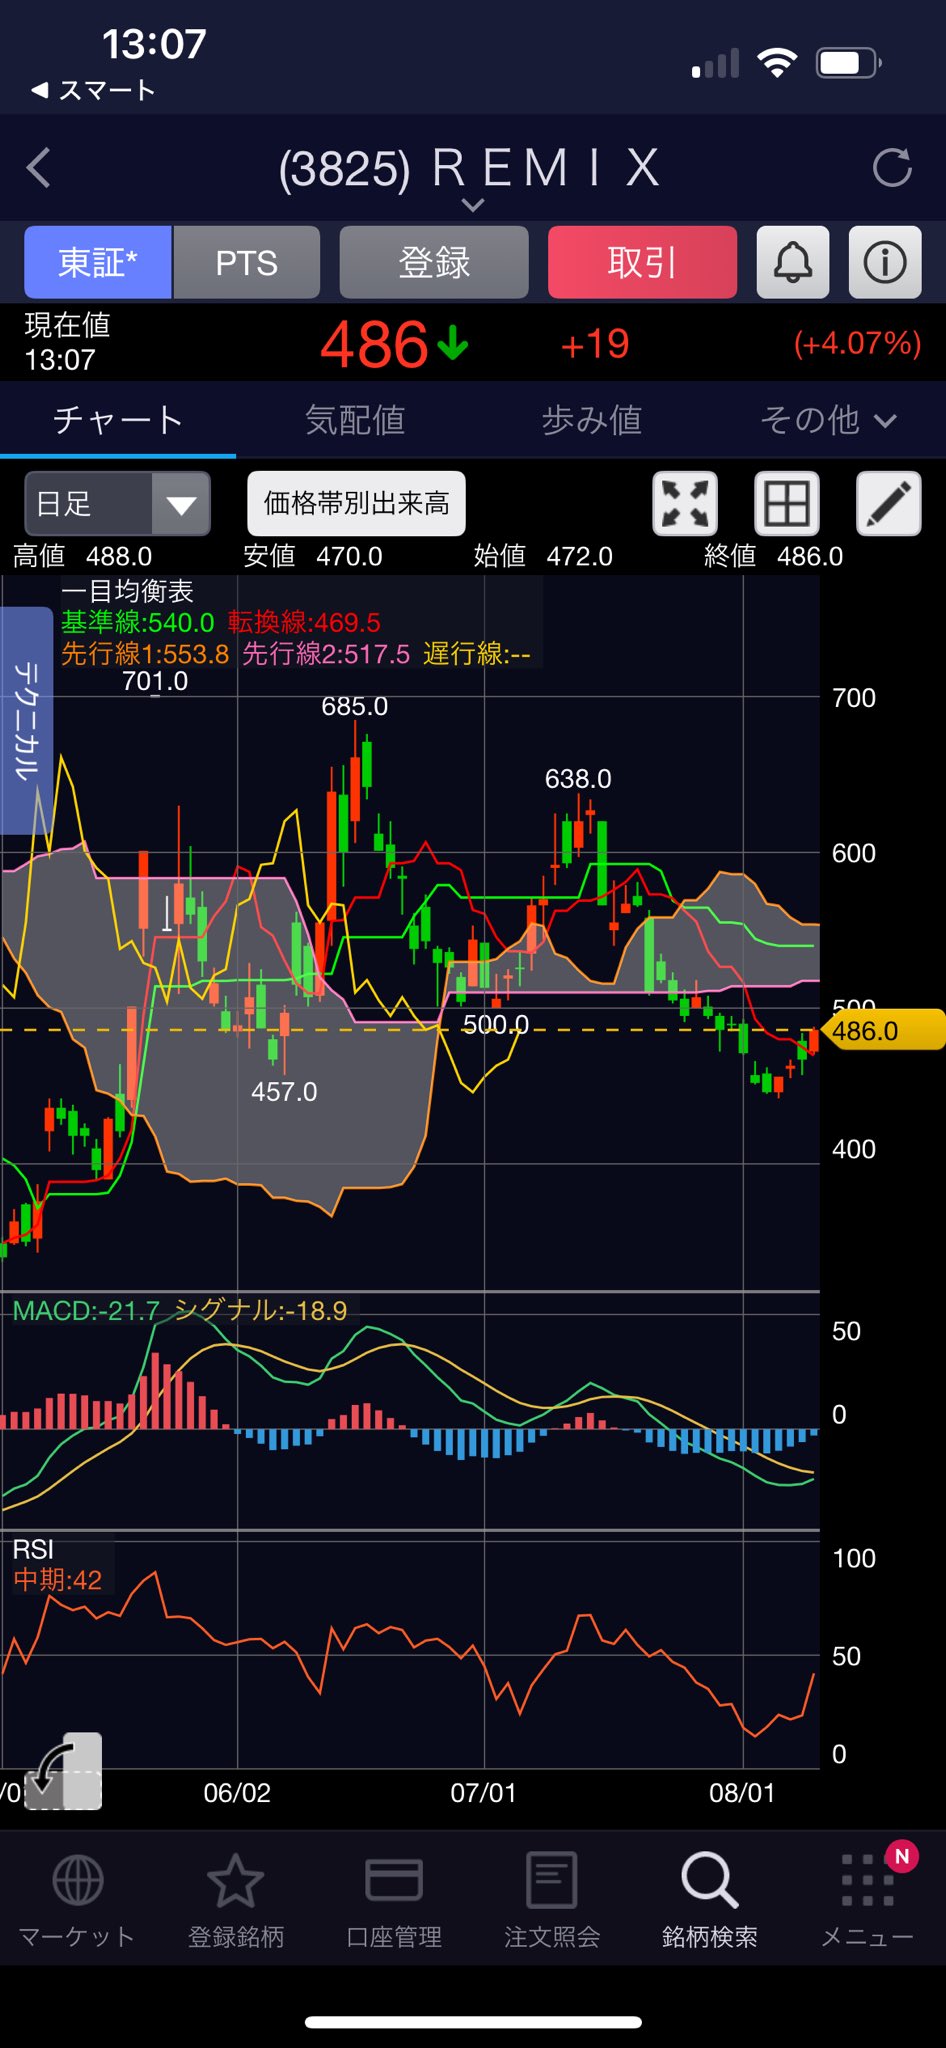The image size is (946, 2048).
Task: Toggle 価格帯別出来高 volume-by-price display
Action: click(356, 503)
